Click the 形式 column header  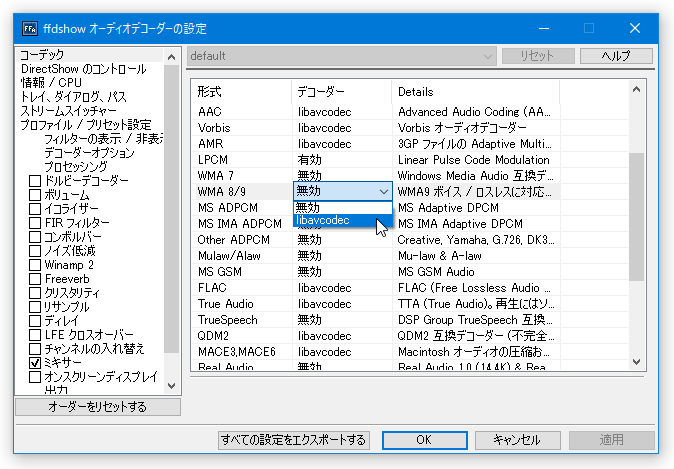coord(242,92)
